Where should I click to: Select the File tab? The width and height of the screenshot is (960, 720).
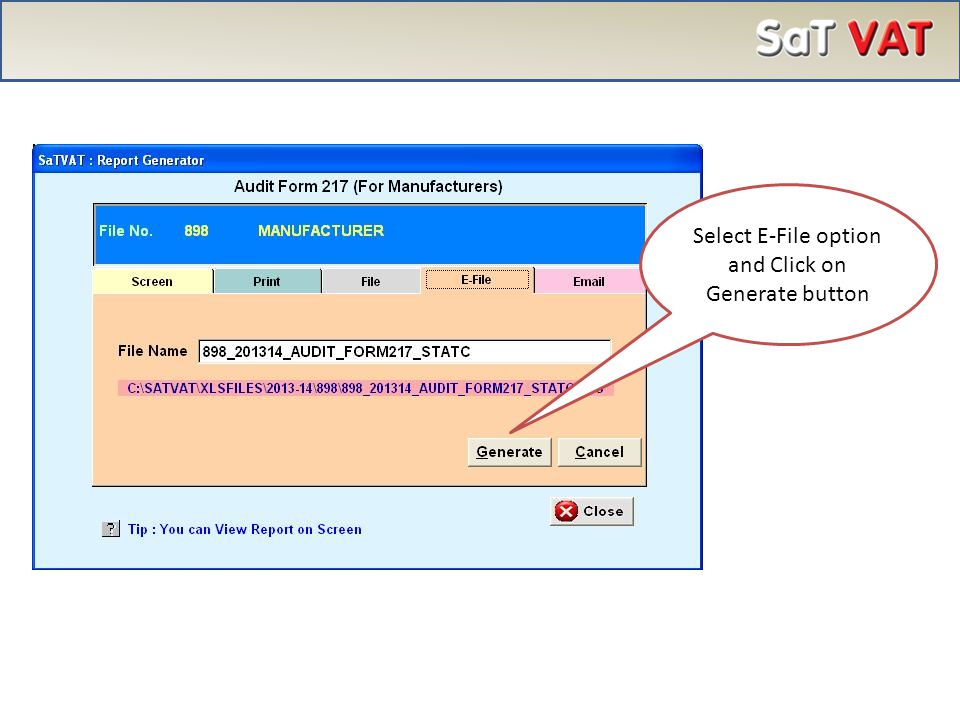371,282
